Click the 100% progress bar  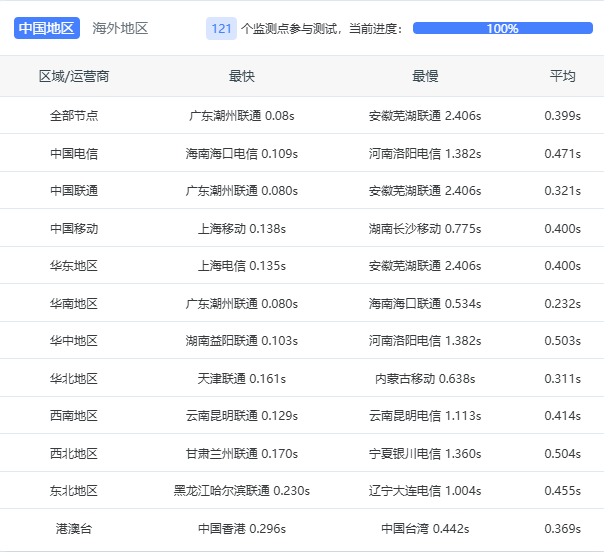(502, 28)
